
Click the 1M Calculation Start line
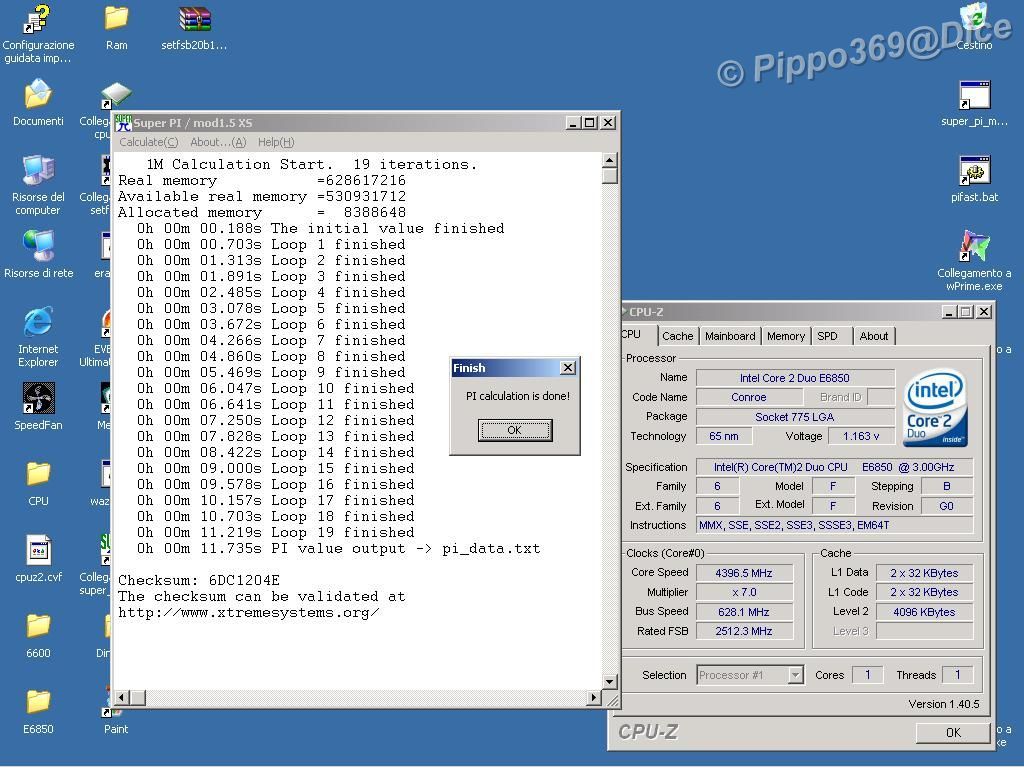click(312, 165)
